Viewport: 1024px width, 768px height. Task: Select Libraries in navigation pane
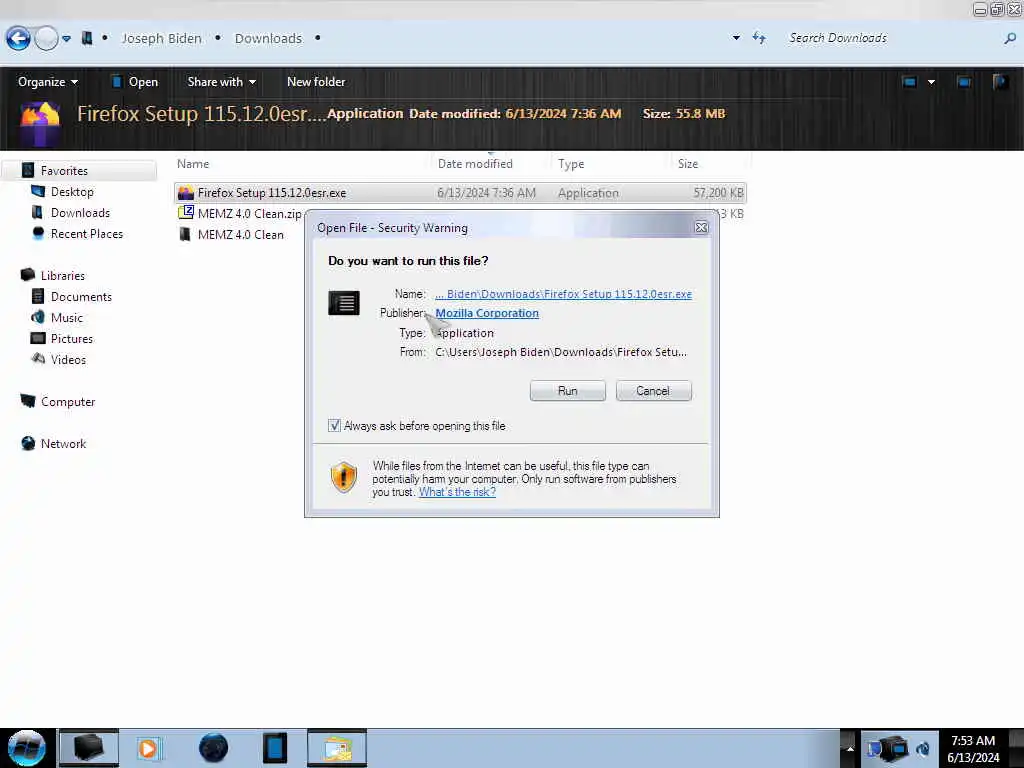point(63,276)
